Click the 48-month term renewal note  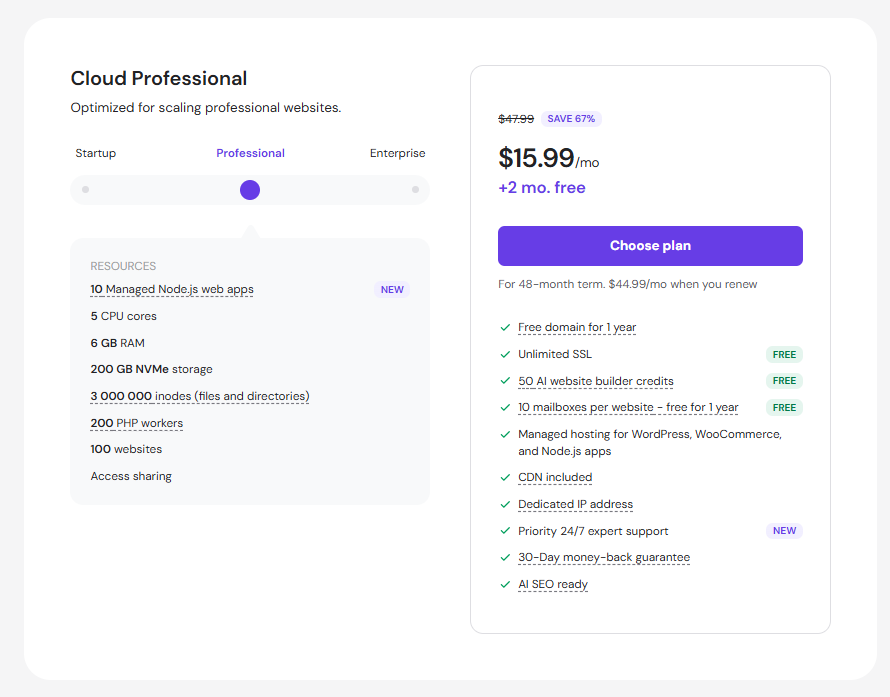628,284
